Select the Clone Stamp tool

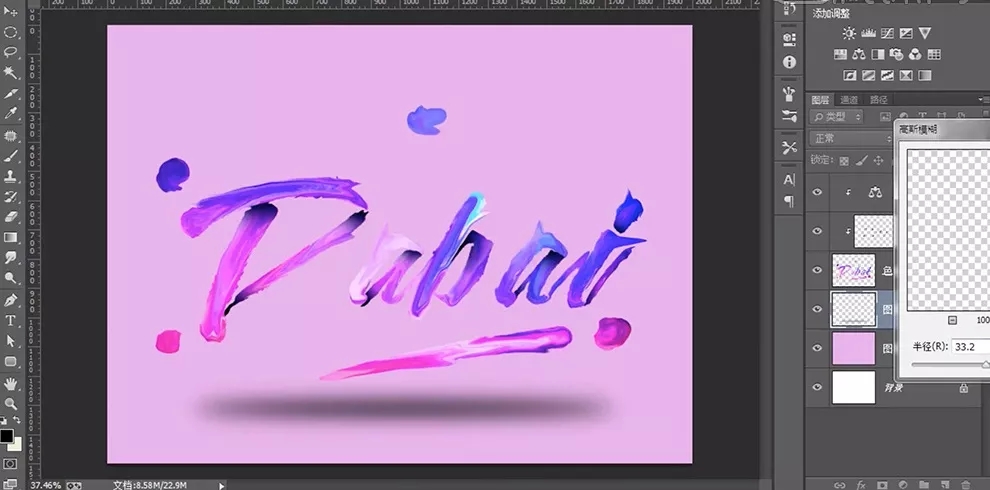click(10, 176)
